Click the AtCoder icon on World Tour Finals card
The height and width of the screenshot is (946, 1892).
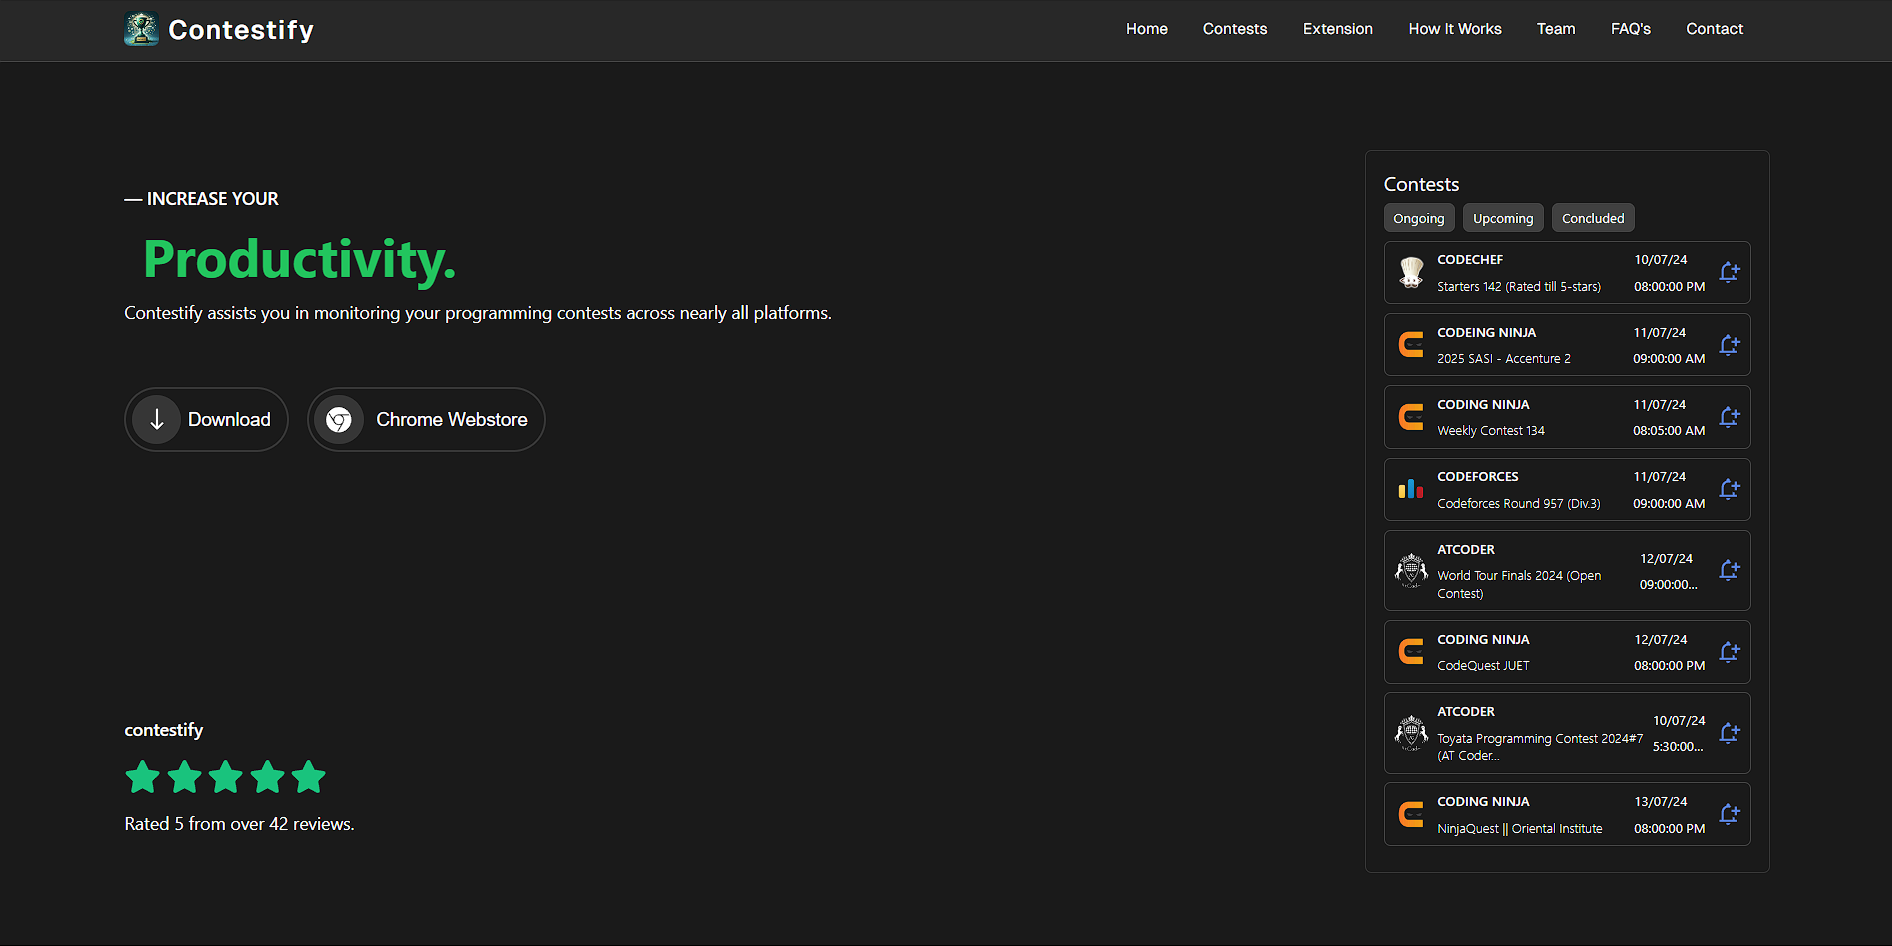click(1411, 570)
